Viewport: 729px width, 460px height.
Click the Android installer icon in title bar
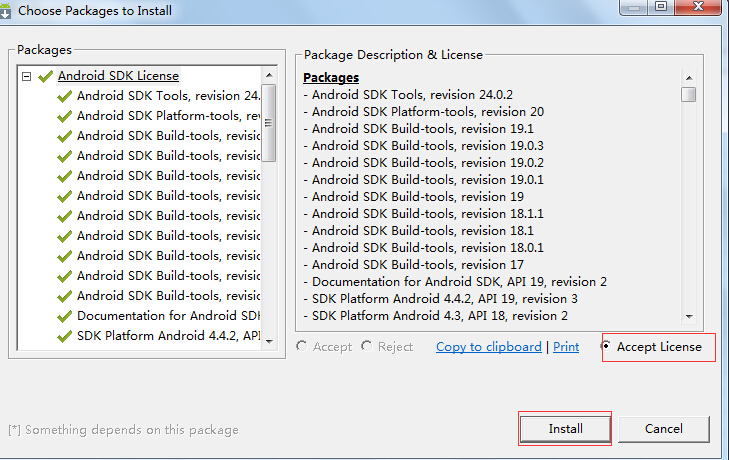coord(5,11)
